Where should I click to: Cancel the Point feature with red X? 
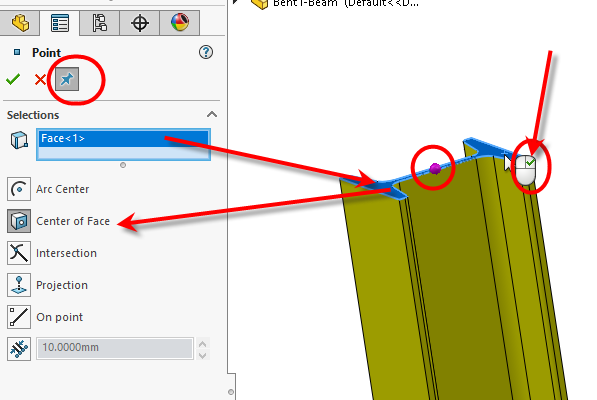pos(40,80)
